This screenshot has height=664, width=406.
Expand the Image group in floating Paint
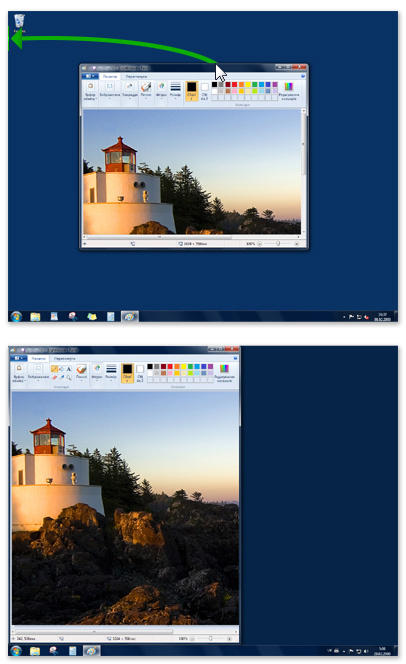point(110,91)
